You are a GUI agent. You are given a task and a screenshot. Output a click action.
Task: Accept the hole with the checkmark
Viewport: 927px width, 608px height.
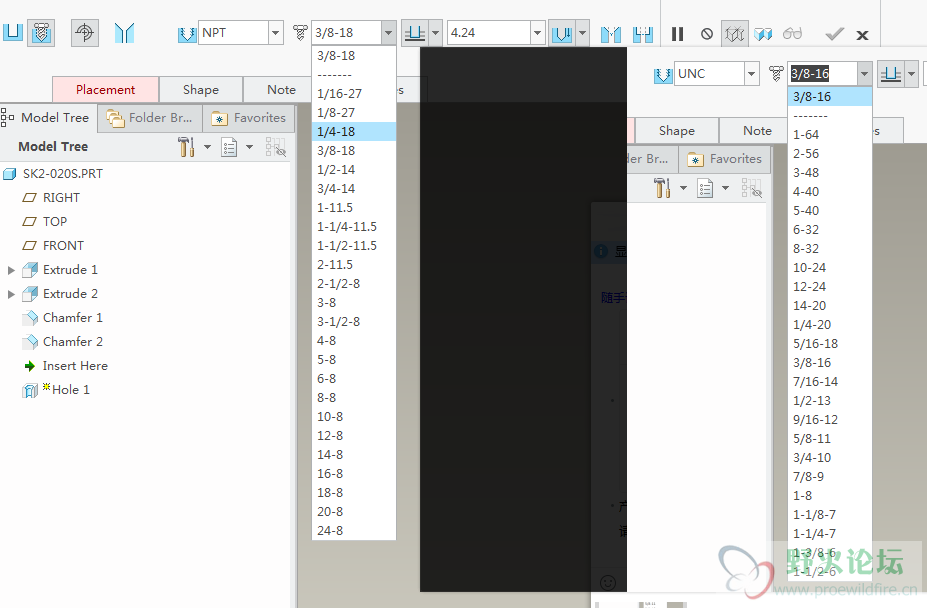click(834, 34)
